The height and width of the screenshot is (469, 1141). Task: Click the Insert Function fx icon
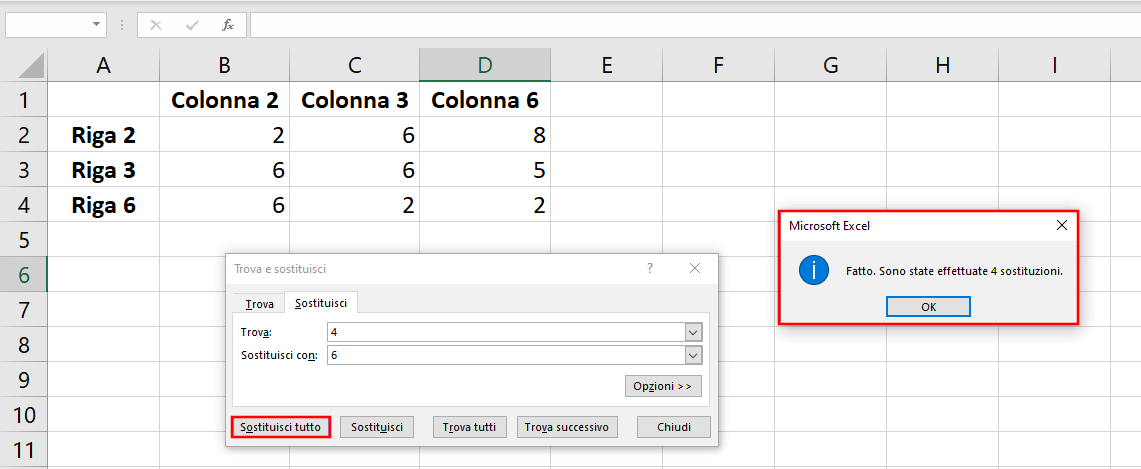[x=228, y=25]
